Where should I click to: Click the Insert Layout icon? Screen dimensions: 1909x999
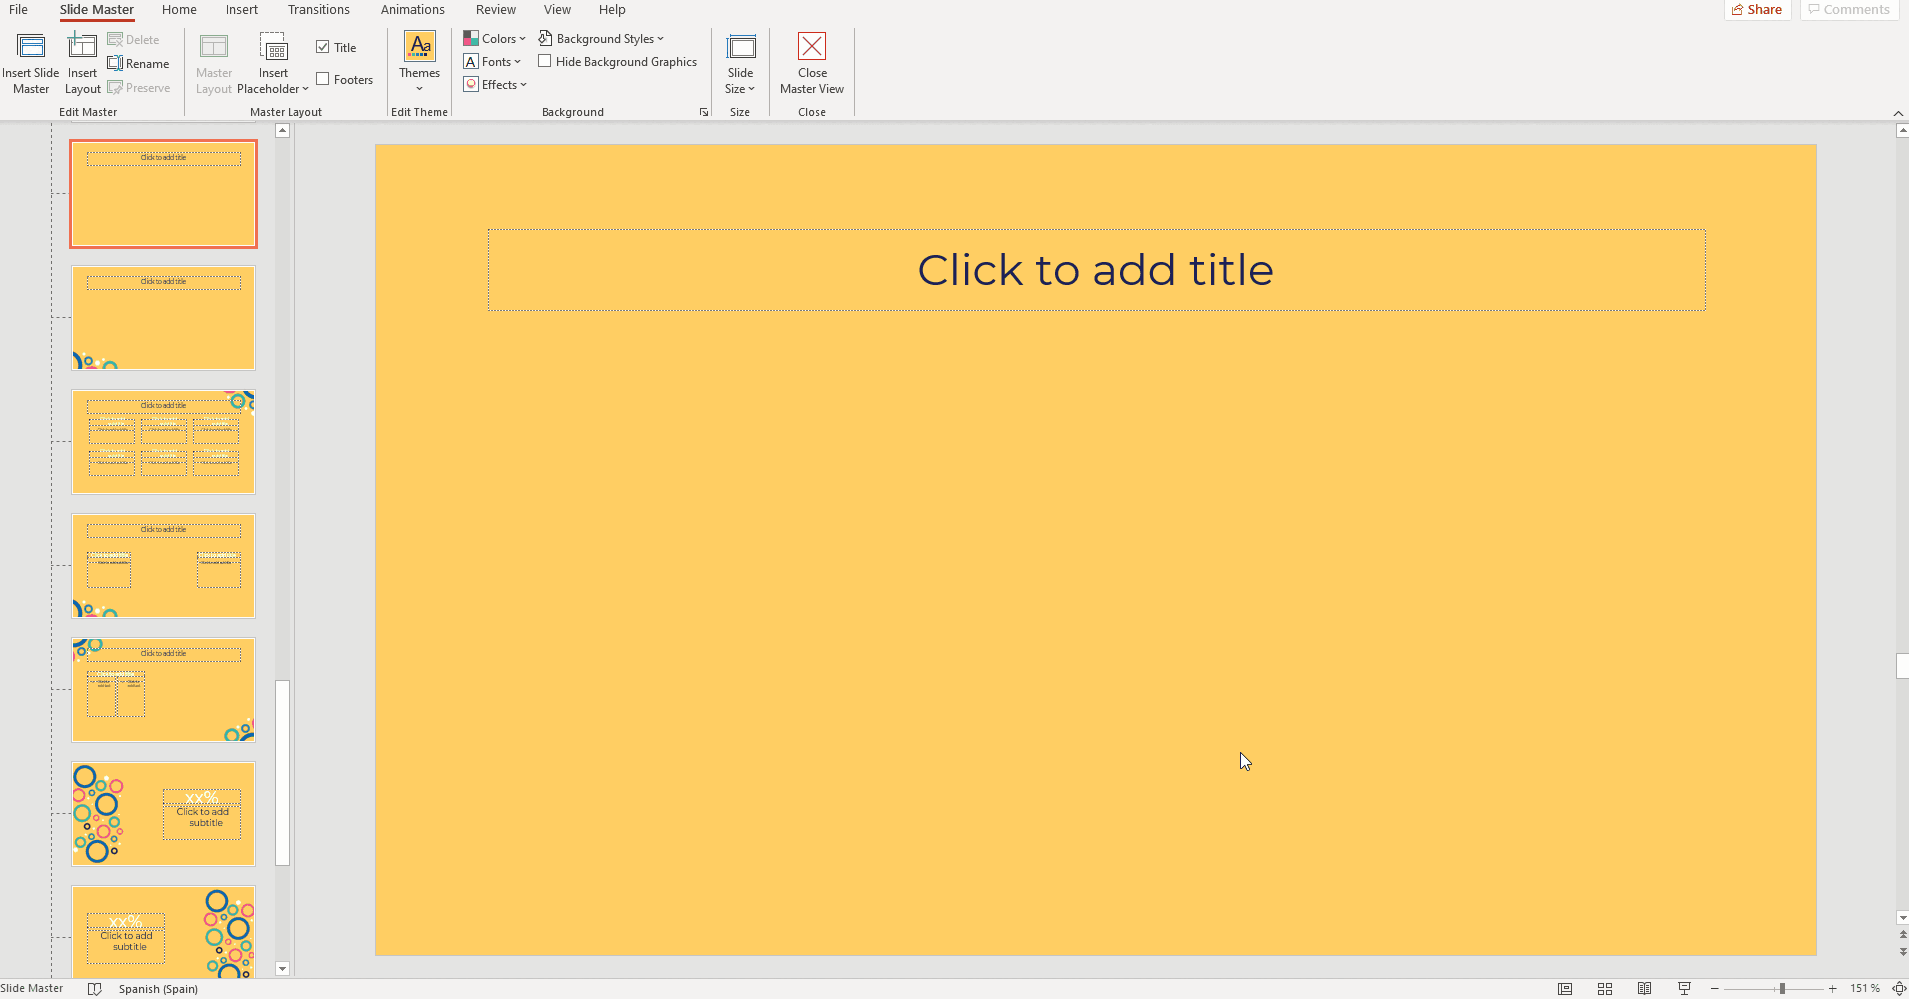pyautogui.click(x=82, y=47)
